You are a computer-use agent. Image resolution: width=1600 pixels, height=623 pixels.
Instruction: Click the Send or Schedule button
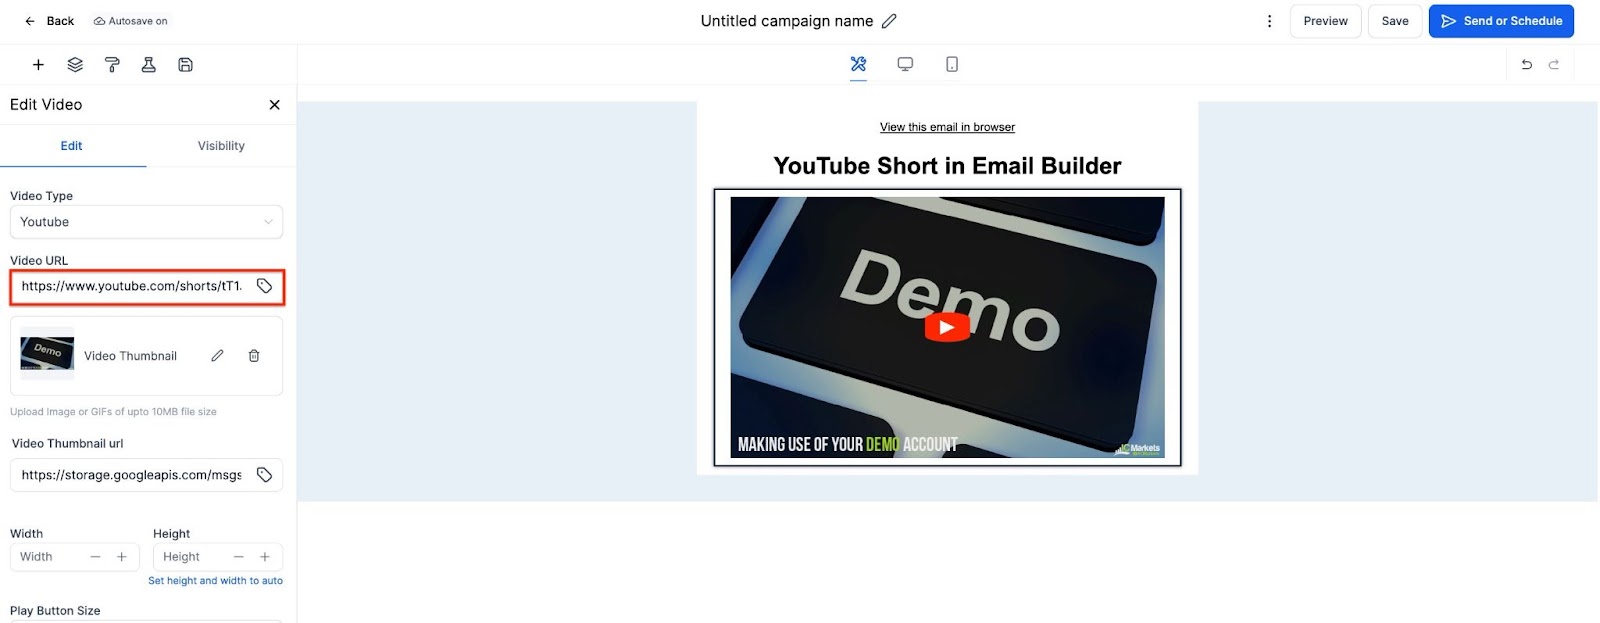pos(1501,21)
